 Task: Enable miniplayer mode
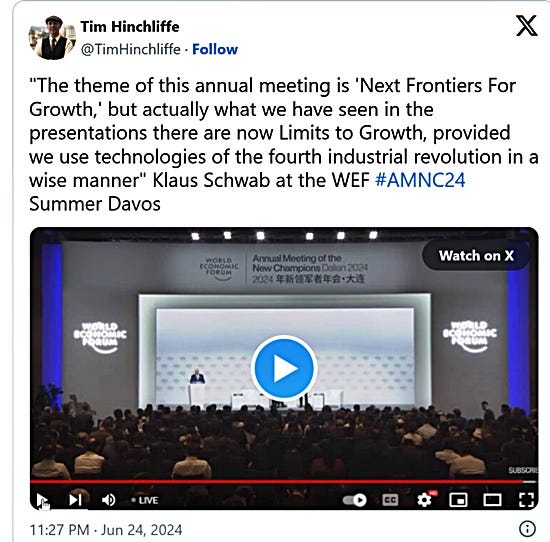click(x=458, y=500)
